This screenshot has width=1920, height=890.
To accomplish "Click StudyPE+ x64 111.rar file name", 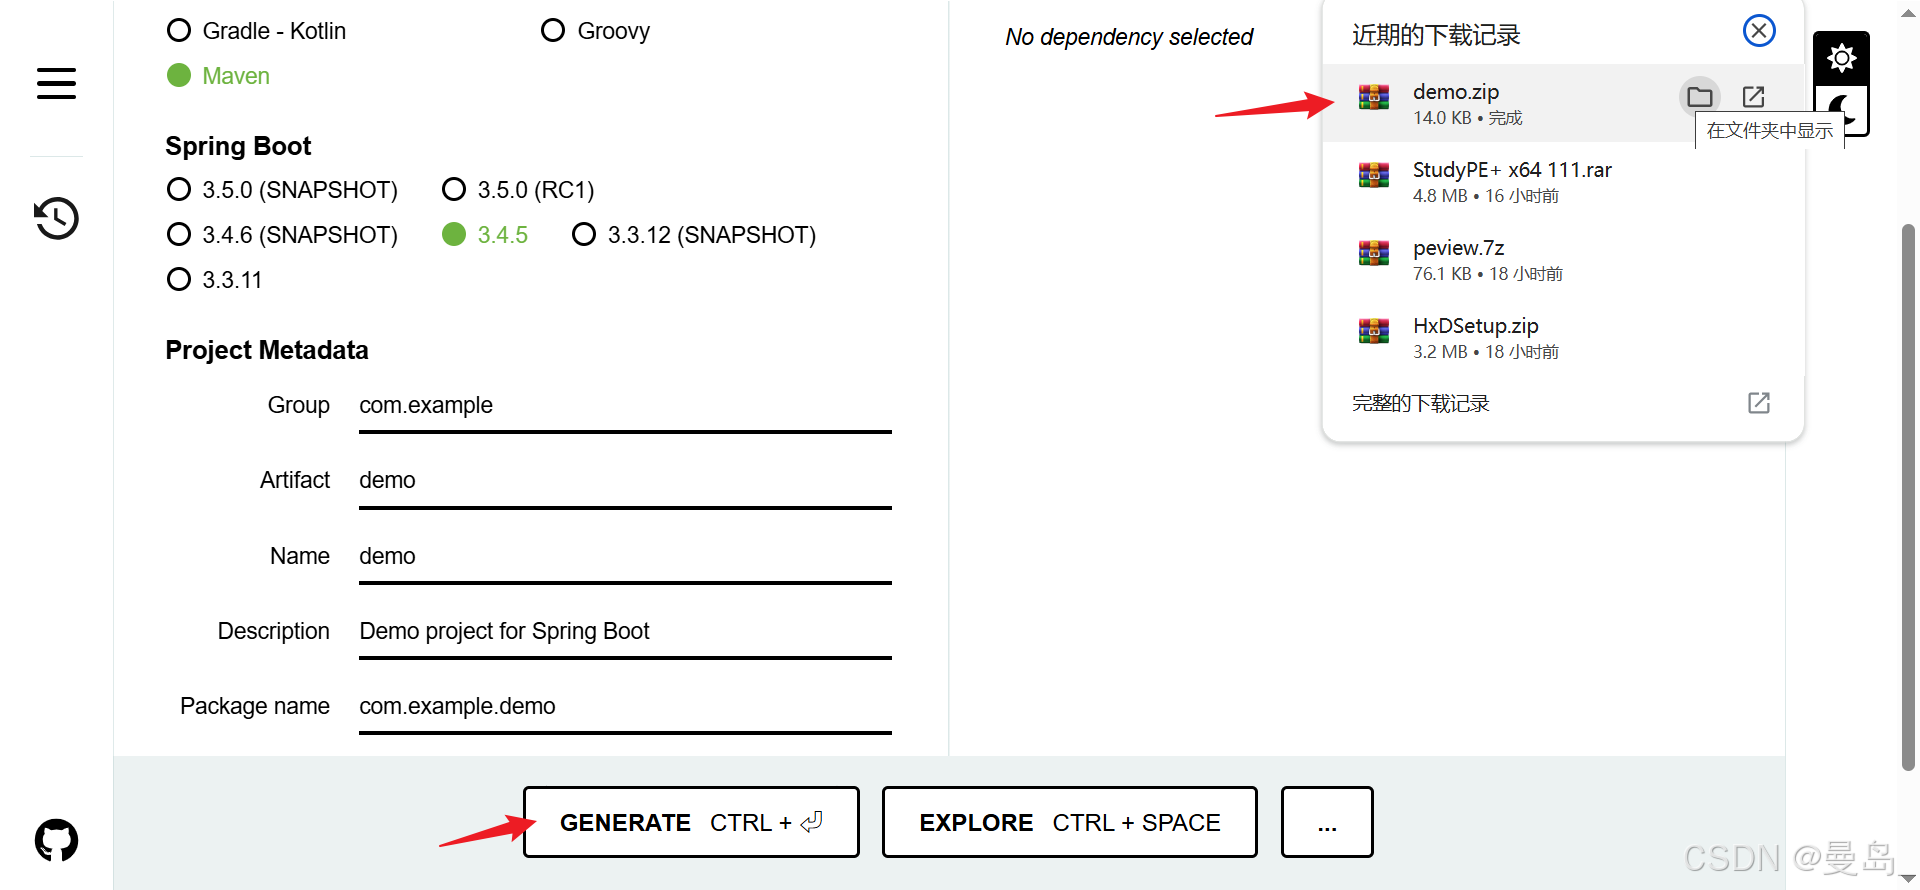I will point(1512,170).
